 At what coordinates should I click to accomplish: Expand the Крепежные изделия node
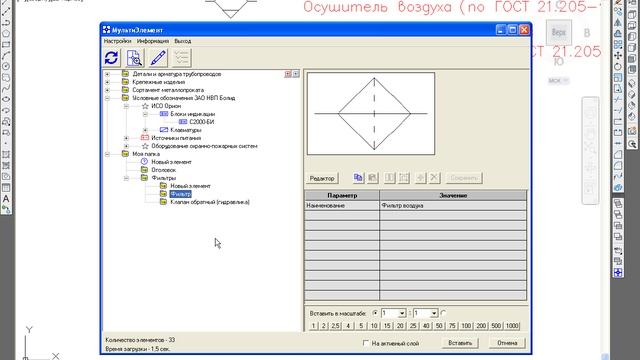107,82
